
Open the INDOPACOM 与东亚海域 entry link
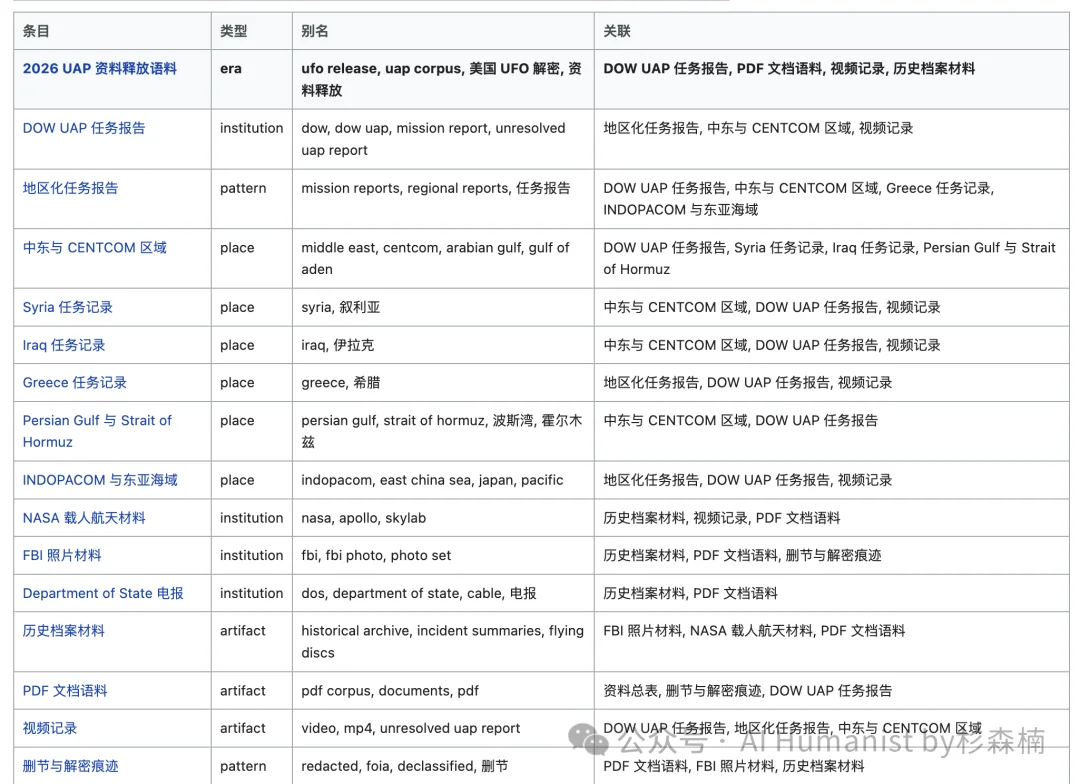100,480
